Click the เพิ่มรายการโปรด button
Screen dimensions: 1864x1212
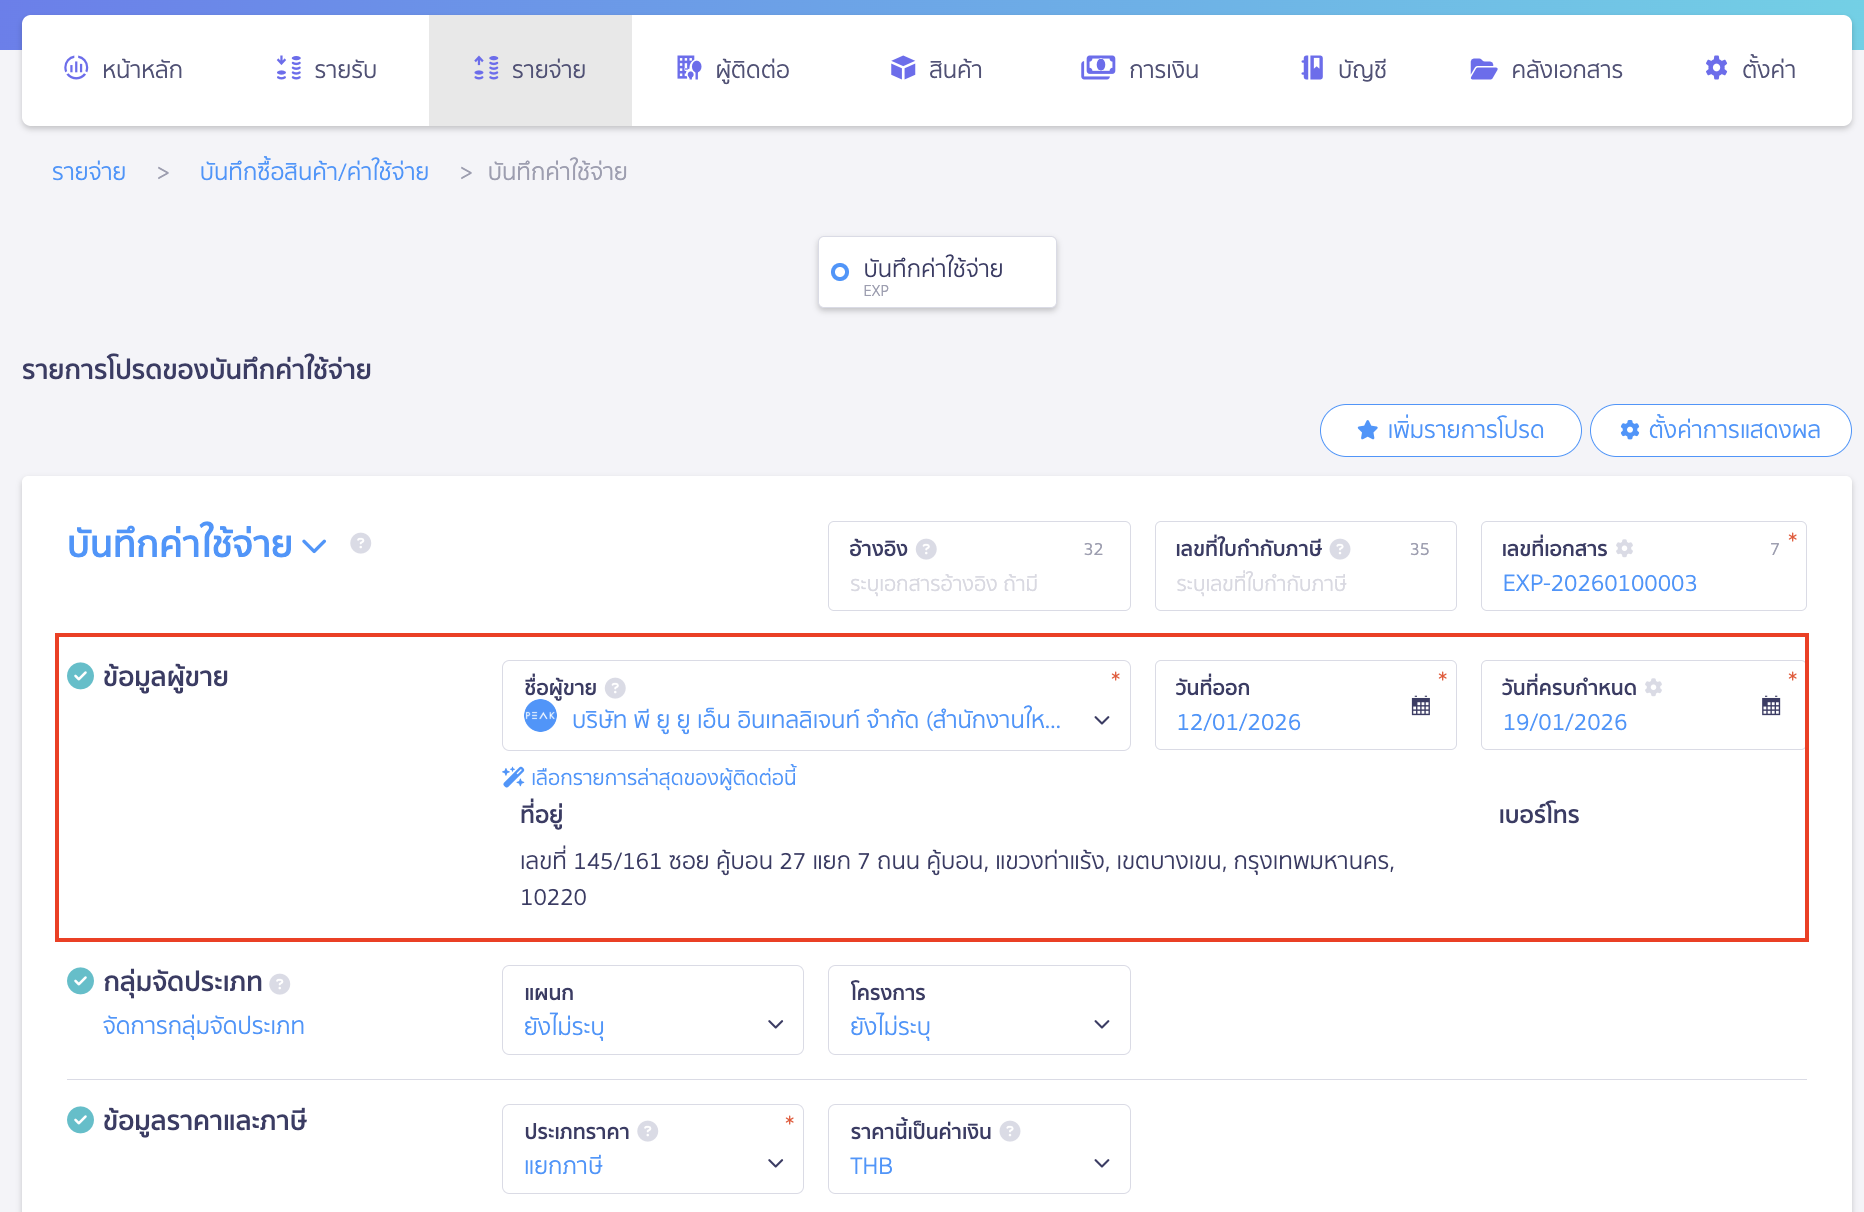click(x=1450, y=430)
